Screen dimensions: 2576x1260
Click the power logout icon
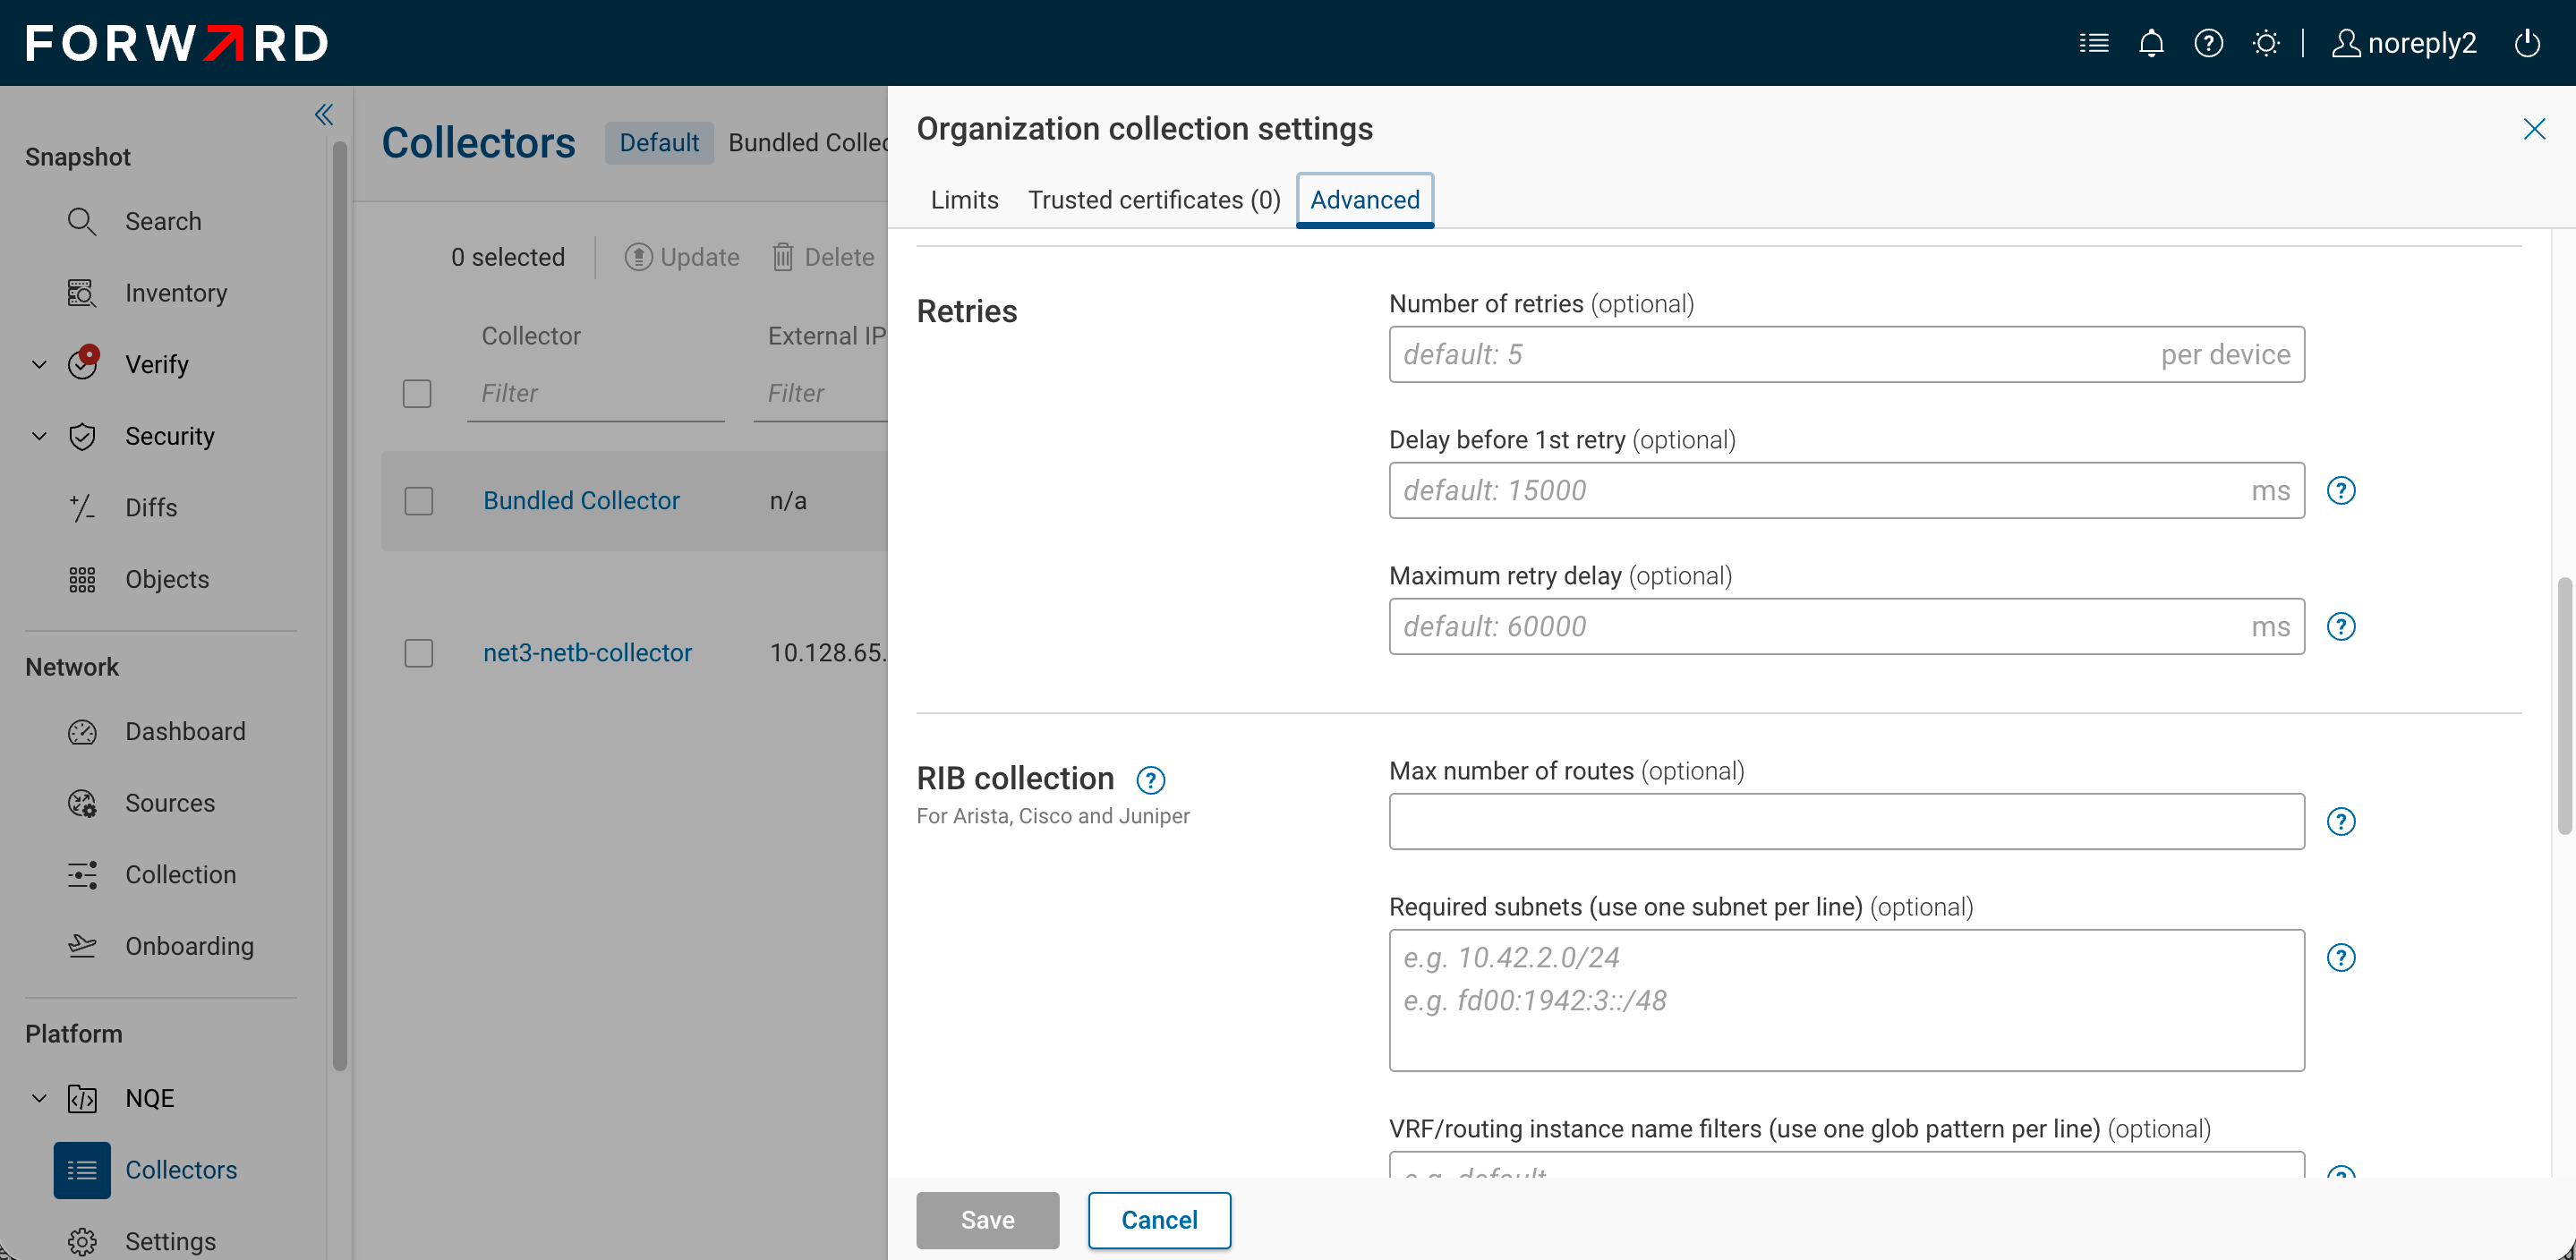2527,43
